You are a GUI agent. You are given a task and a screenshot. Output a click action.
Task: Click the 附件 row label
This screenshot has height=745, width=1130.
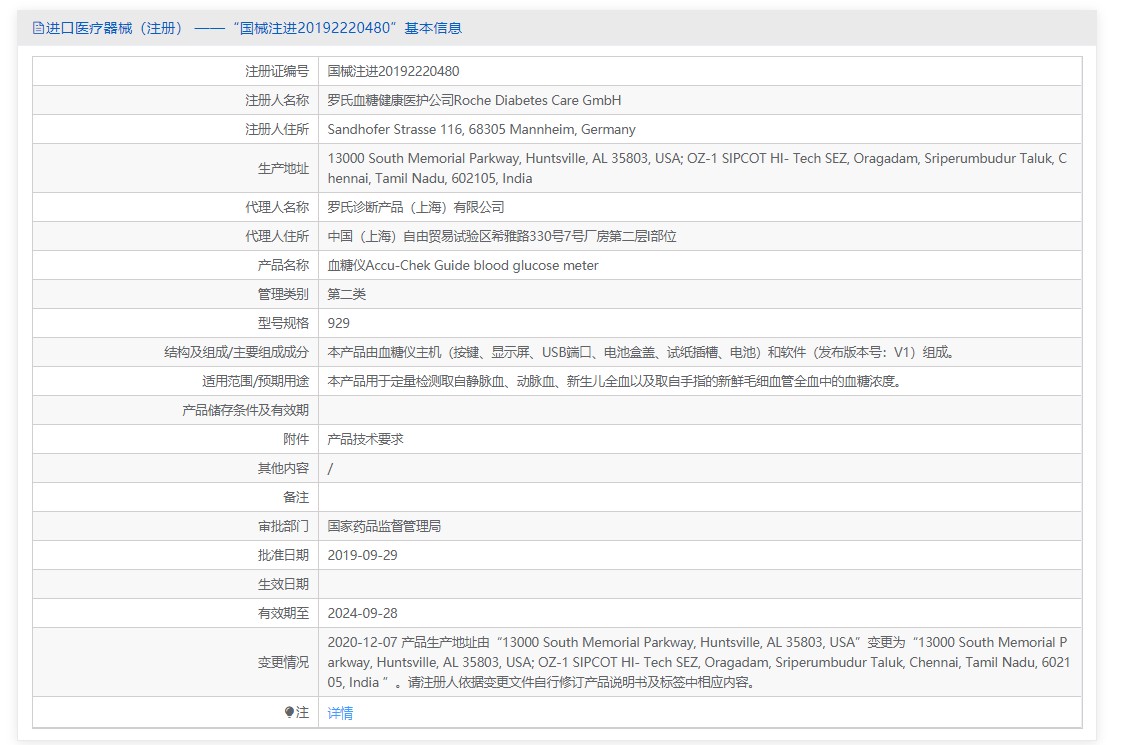(296, 439)
